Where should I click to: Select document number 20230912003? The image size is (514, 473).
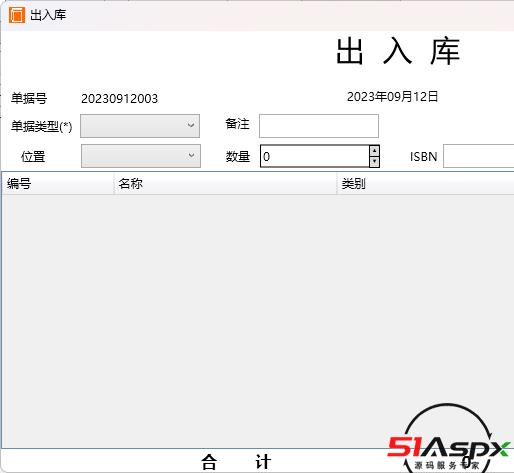click(x=119, y=99)
